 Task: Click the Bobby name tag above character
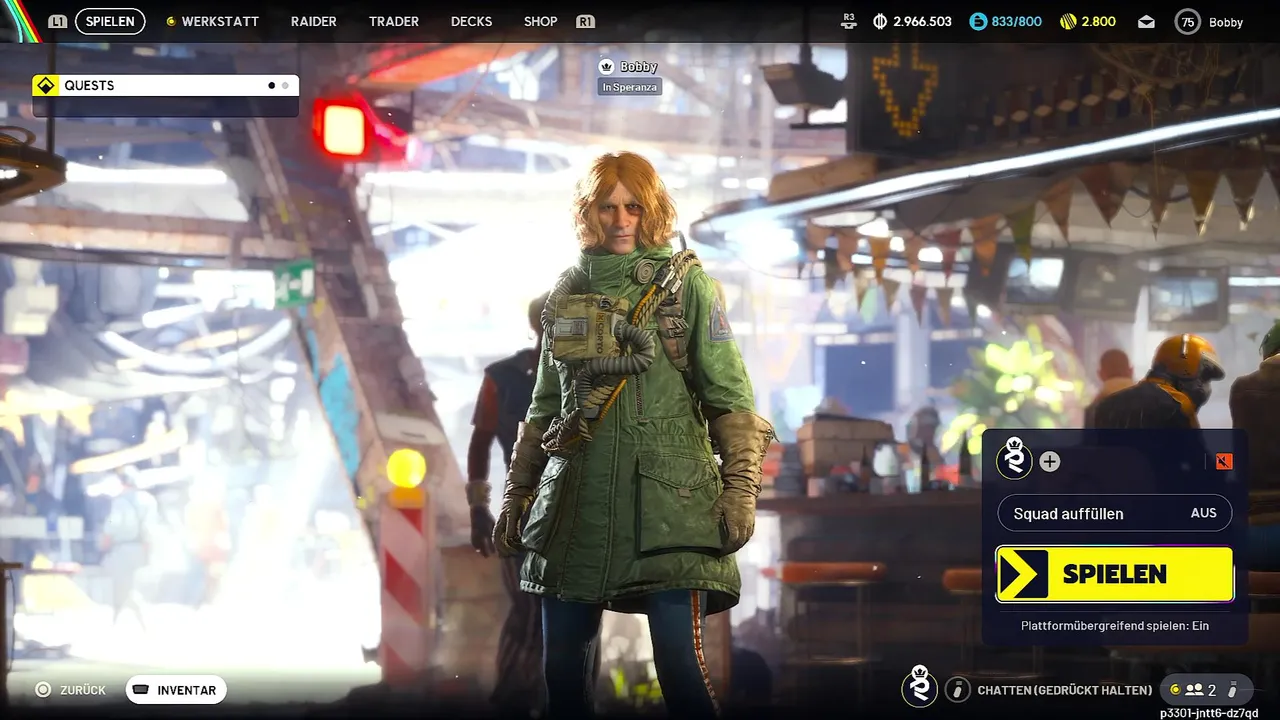coord(639,67)
